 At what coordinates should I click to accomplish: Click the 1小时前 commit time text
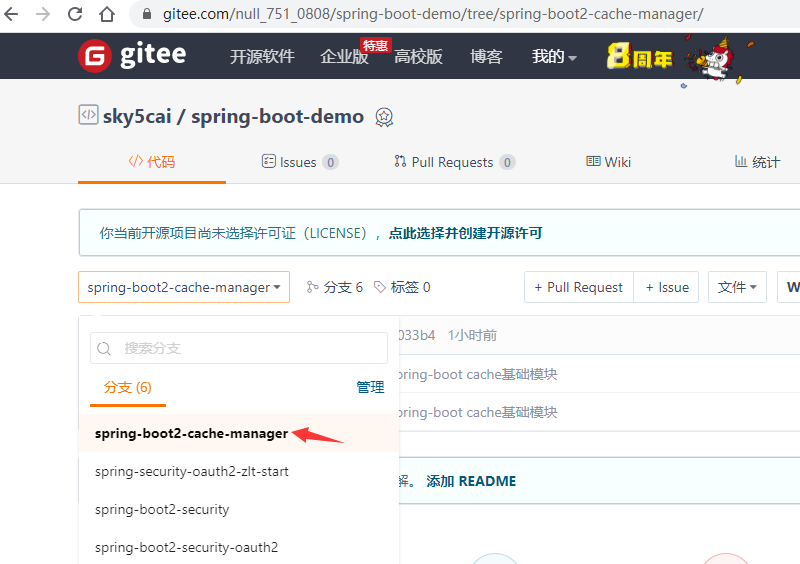pyautogui.click(x=472, y=335)
